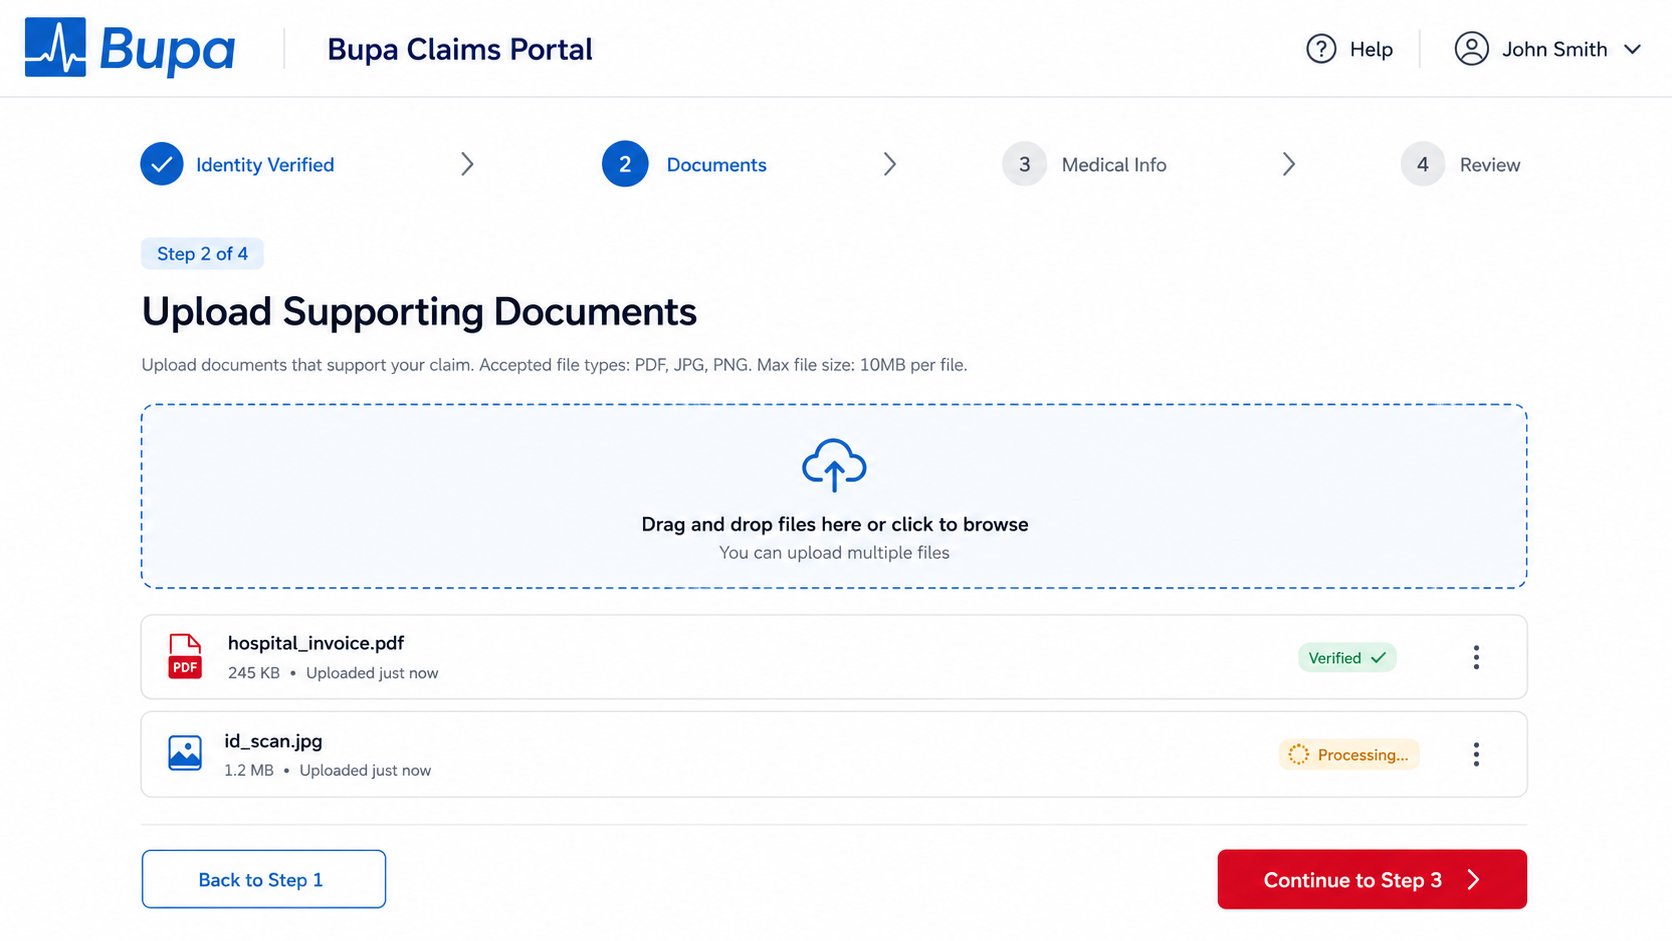Click the cloud upload icon
The image size is (1672, 941).
tap(834, 465)
